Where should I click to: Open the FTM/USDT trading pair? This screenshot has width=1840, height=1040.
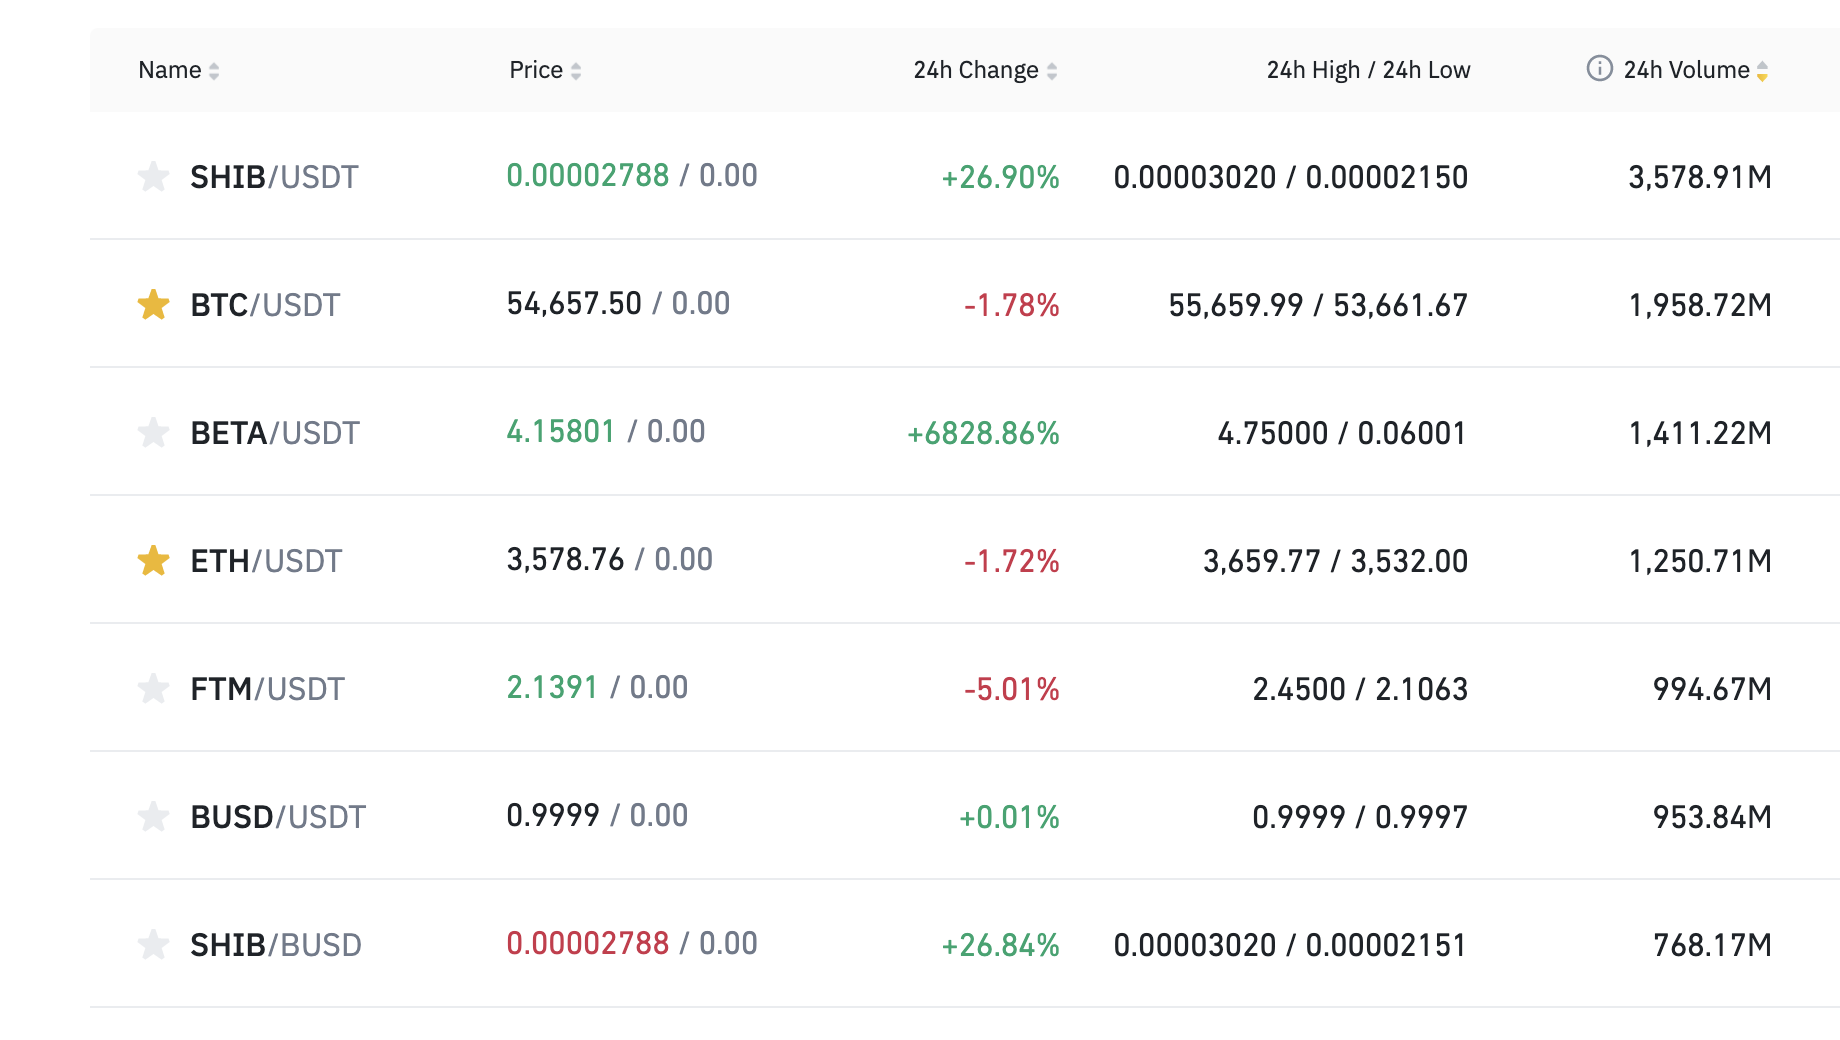tap(267, 689)
